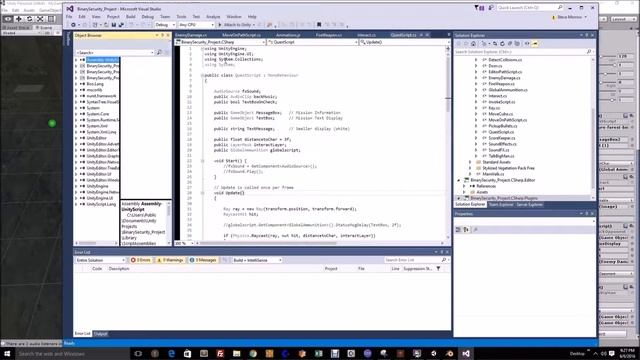Open the Entire Solution scope dropdown
Viewport: 640px width, 360px height.
point(100,260)
